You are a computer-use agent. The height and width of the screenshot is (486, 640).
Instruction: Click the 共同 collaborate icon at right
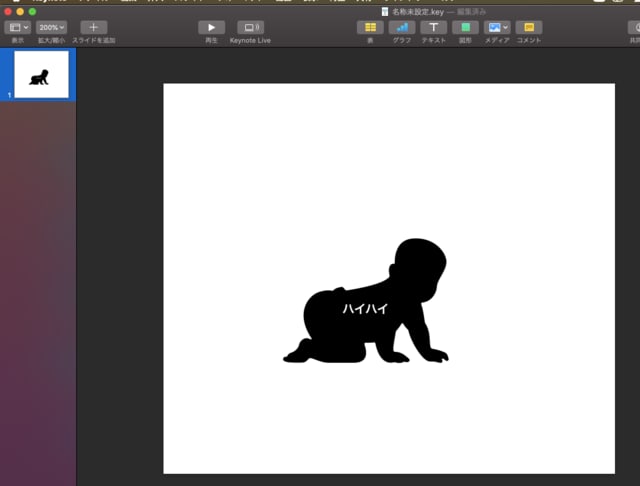pyautogui.click(x=633, y=27)
